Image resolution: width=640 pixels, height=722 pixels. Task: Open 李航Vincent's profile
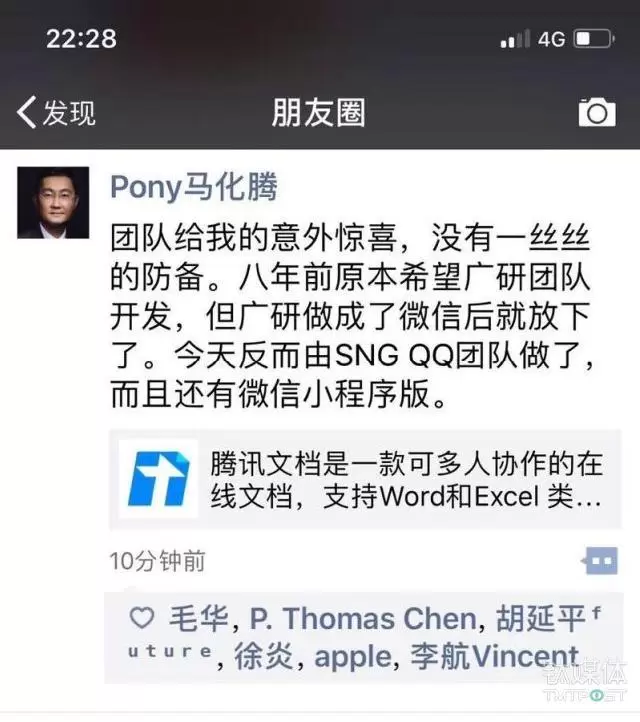tap(494, 656)
